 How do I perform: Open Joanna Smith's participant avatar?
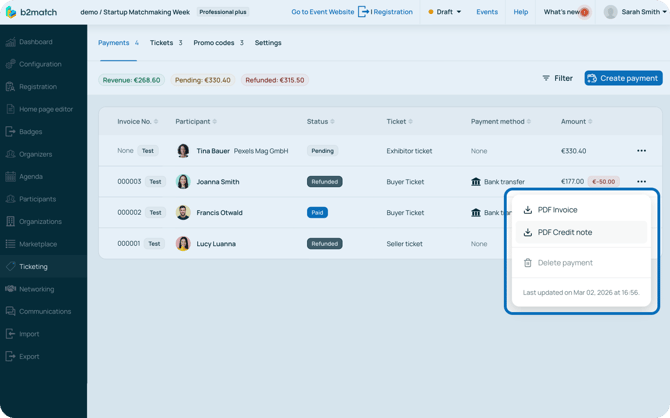[x=183, y=182]
